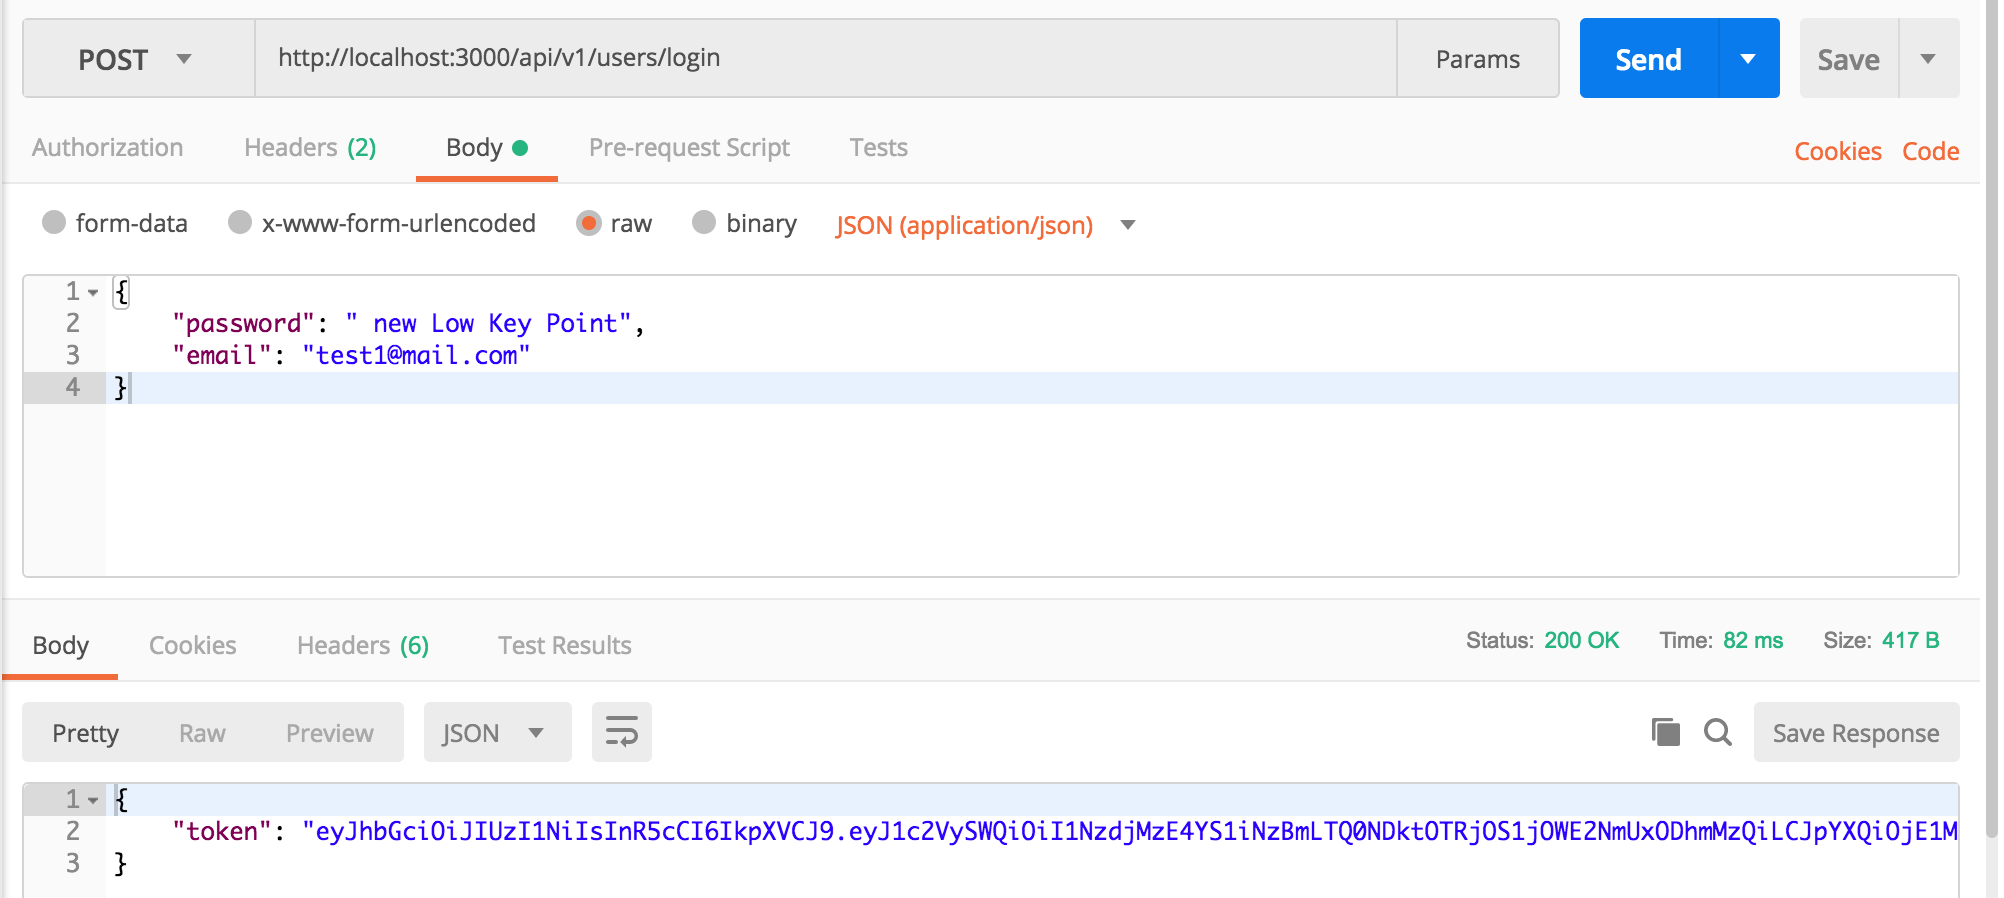Open the response Headers (6) tab
Image resolution: width=2004 pixels, height=898 pixels.
pyautogui.click(x=363, y=645)
